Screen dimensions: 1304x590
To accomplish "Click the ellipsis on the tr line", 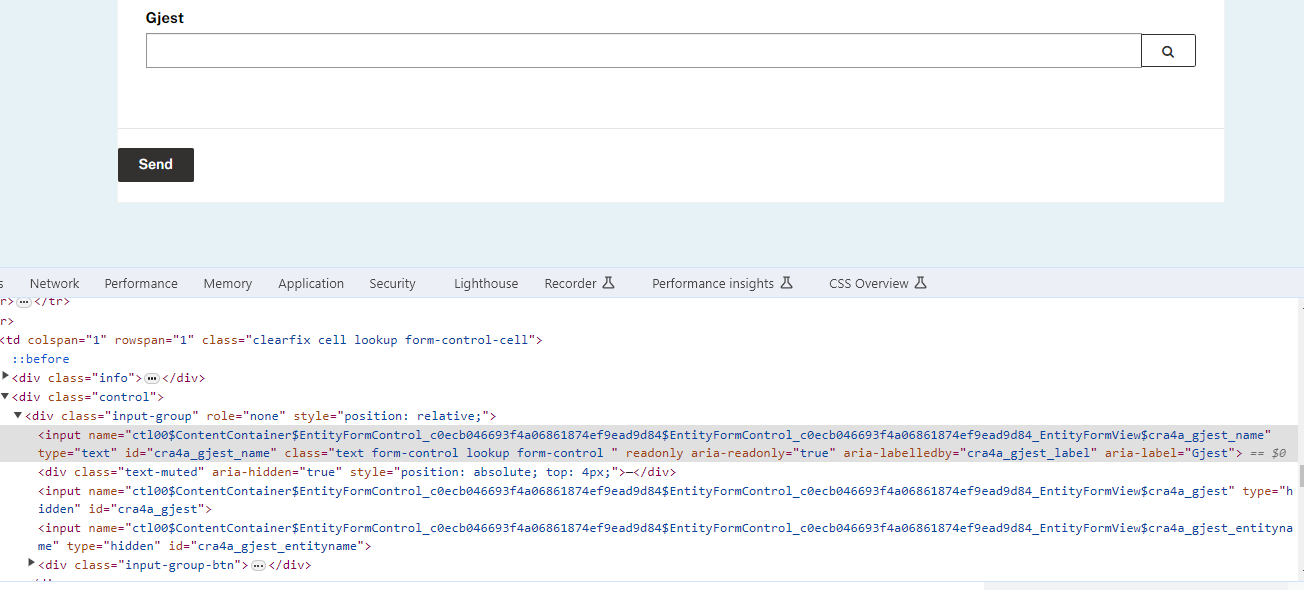I will pos(22,301).
